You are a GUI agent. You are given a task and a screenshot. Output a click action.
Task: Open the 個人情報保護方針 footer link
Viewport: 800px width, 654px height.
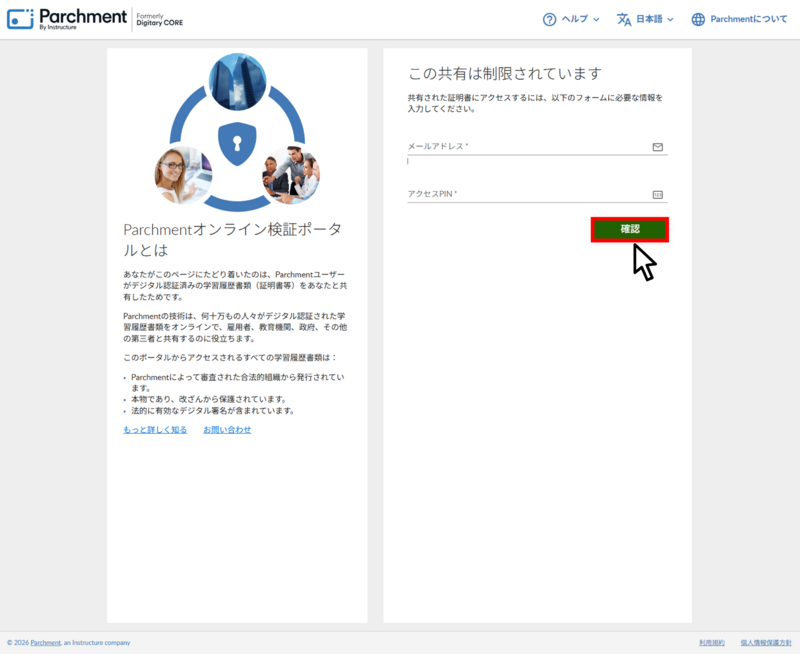766,642
